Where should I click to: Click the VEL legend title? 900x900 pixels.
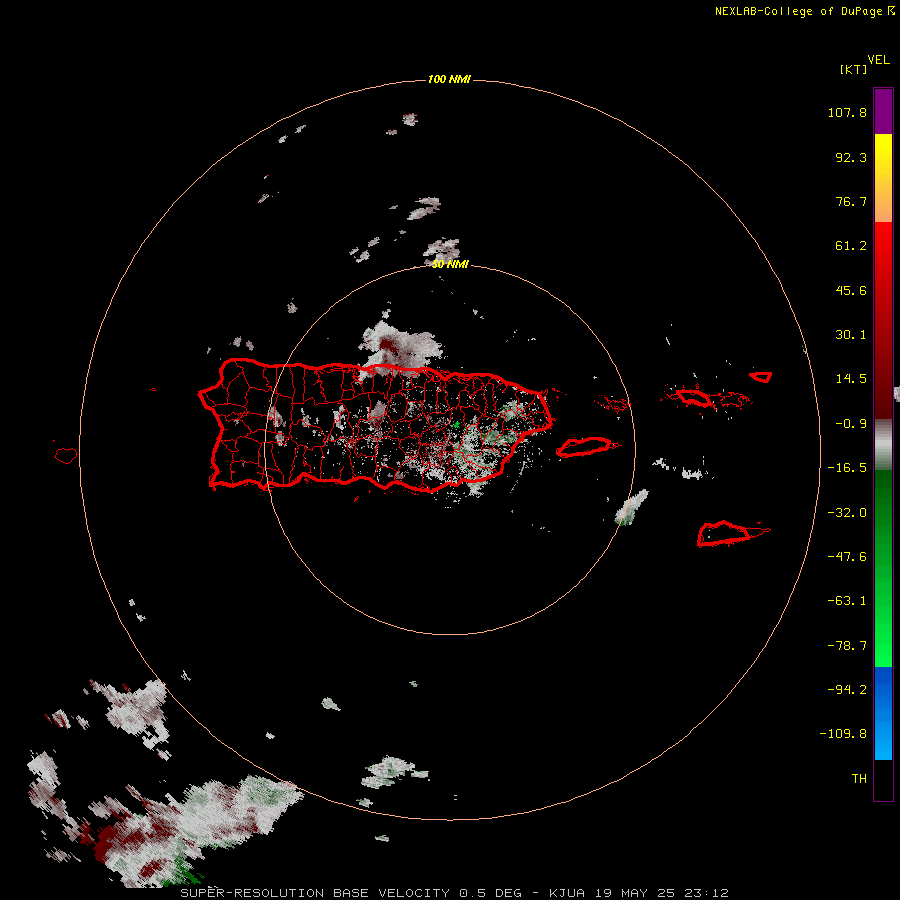click(x=879, y=60)
